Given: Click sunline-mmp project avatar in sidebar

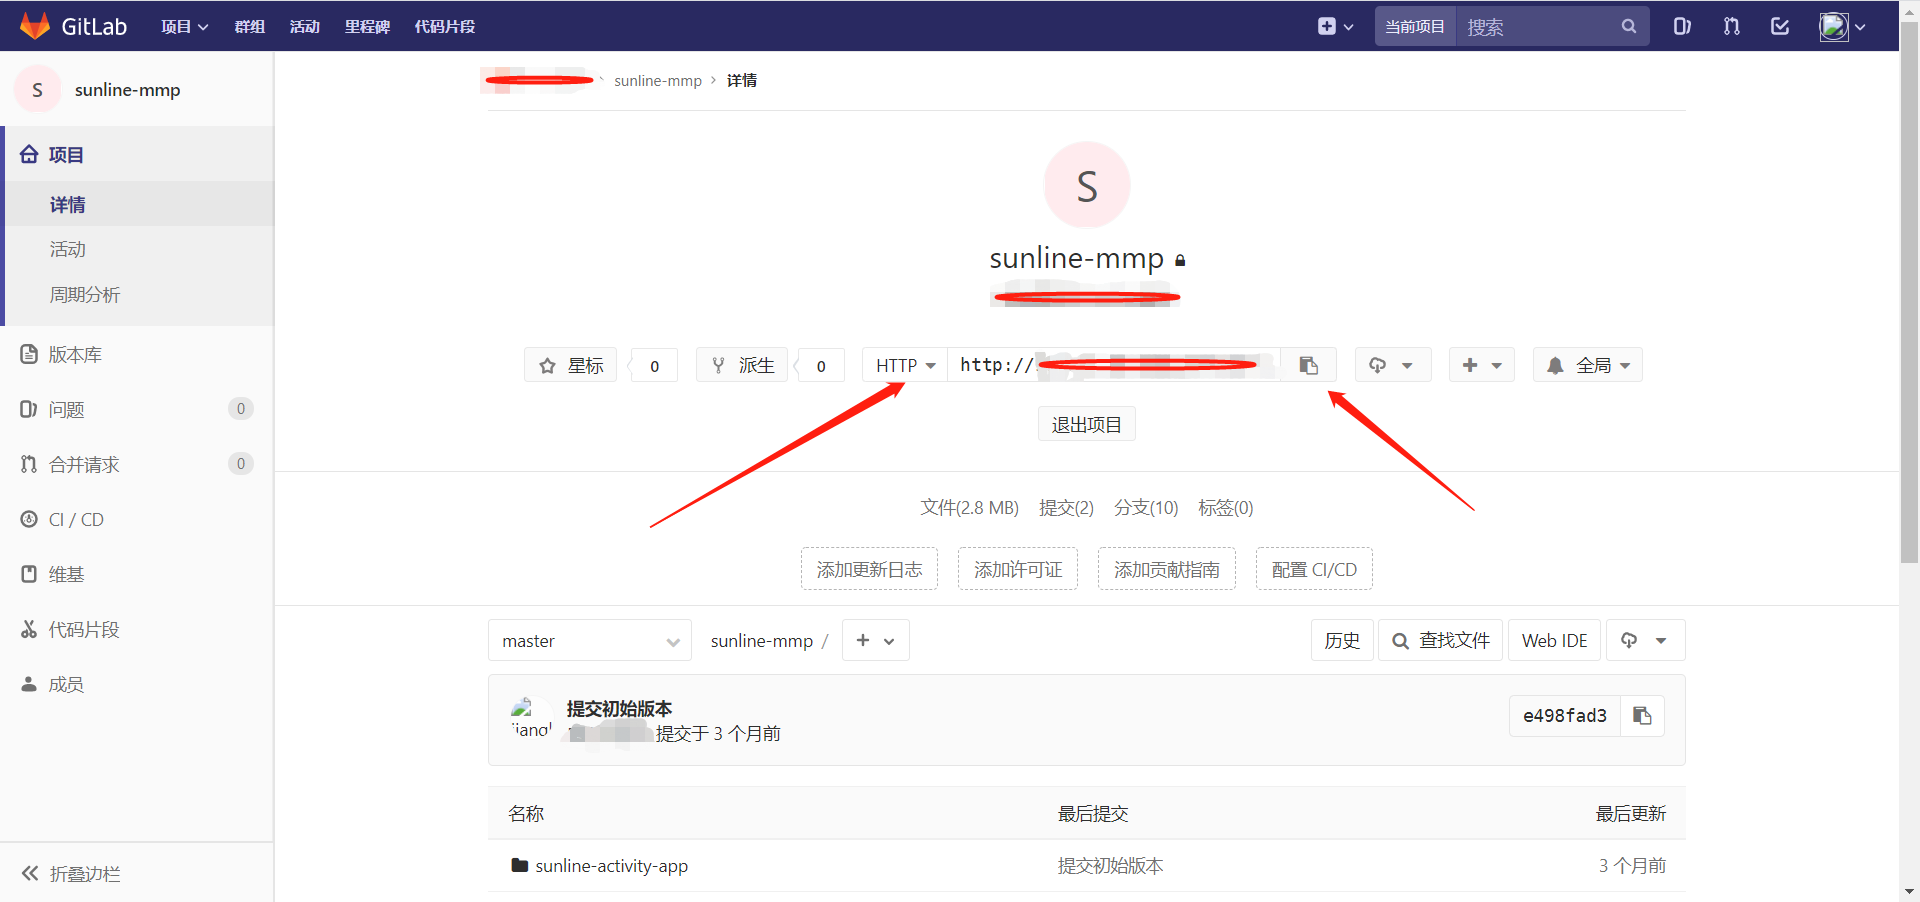Looking at the screenshot, I should click(x=38, y=90).
